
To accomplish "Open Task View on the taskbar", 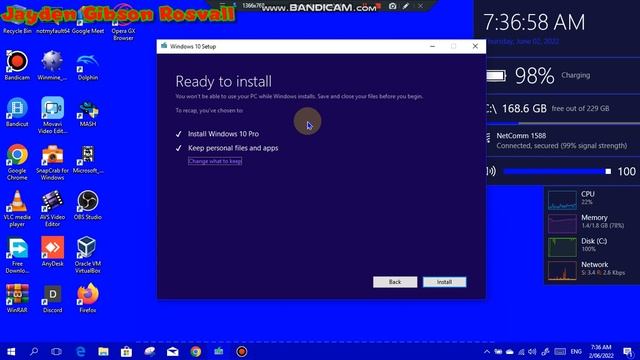I will 56,351.
